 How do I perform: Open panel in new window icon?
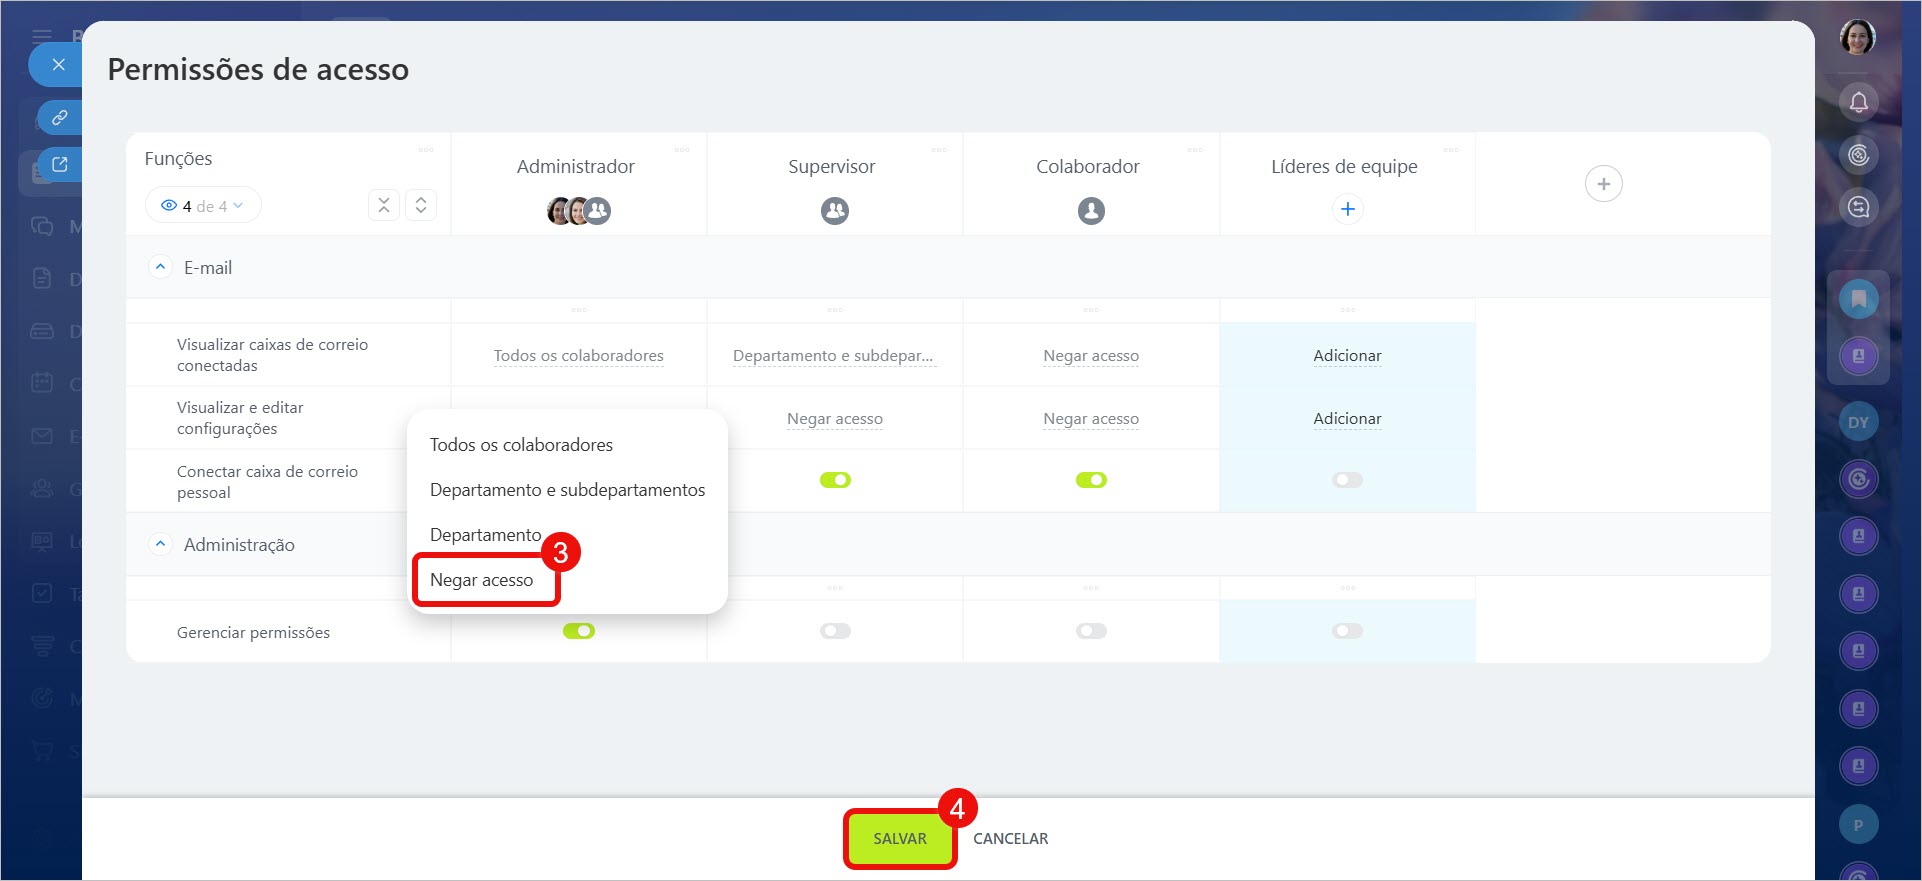point(60,164)
